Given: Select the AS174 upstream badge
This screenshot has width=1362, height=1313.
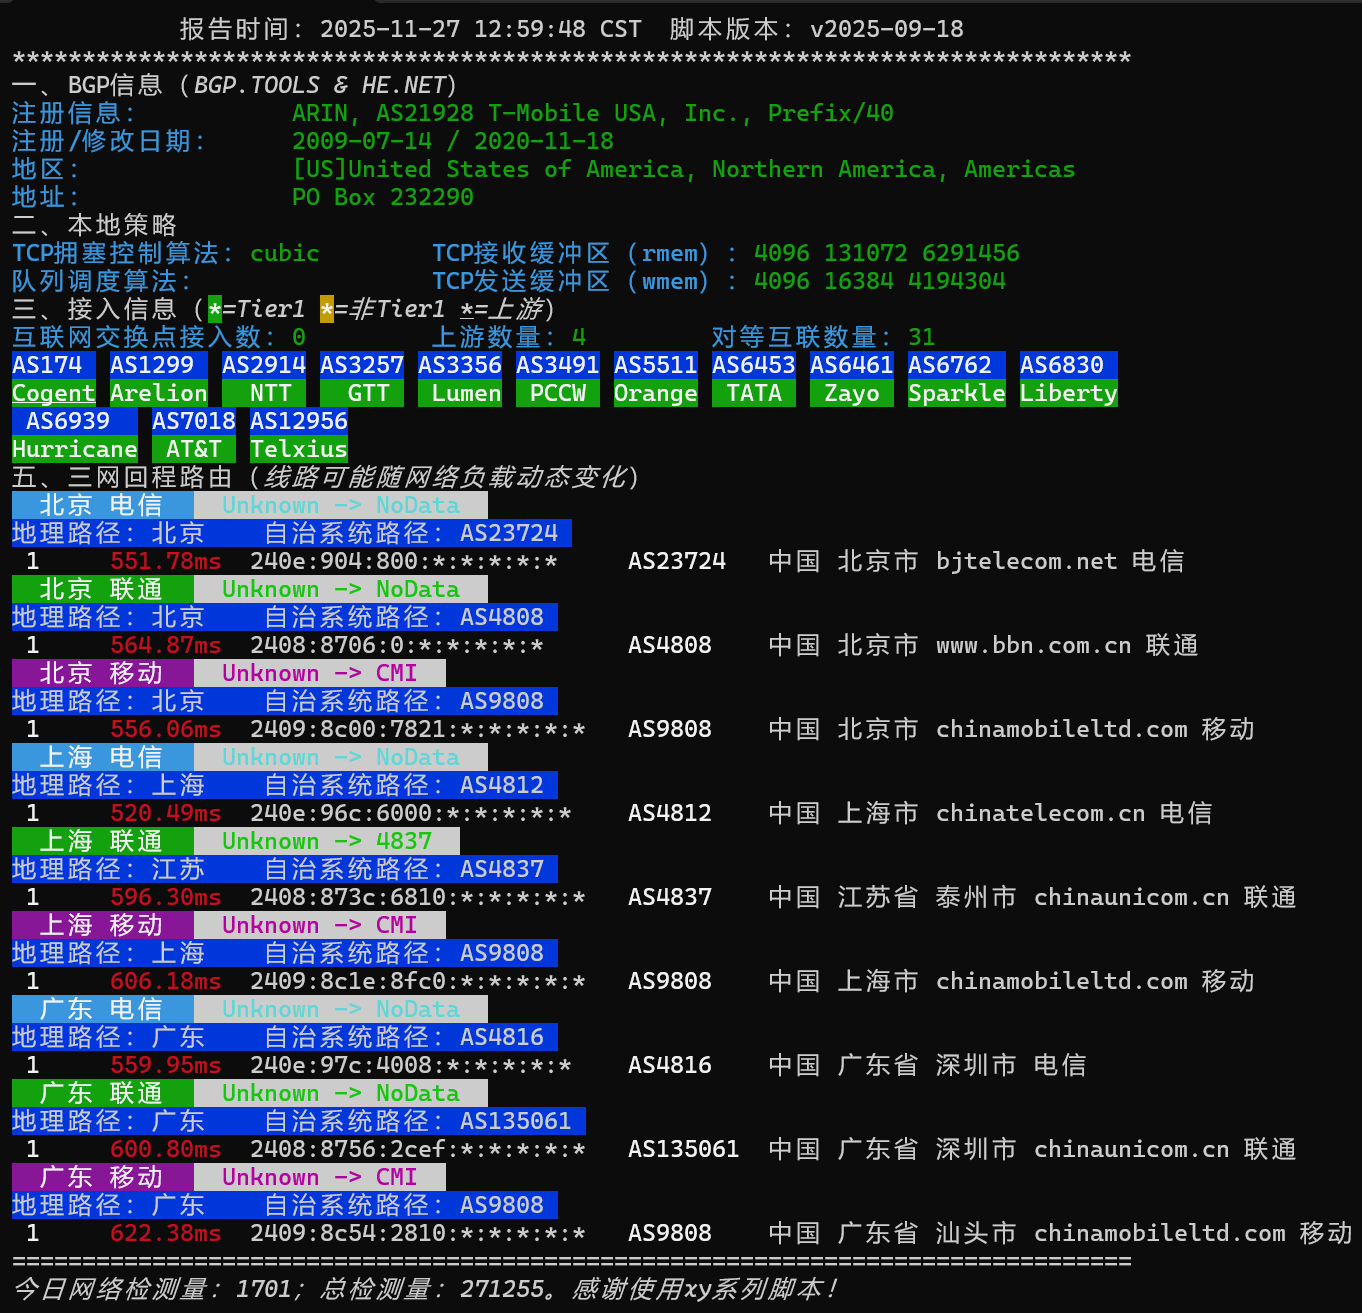Looking at the screenshot, I should pos(53,365).
